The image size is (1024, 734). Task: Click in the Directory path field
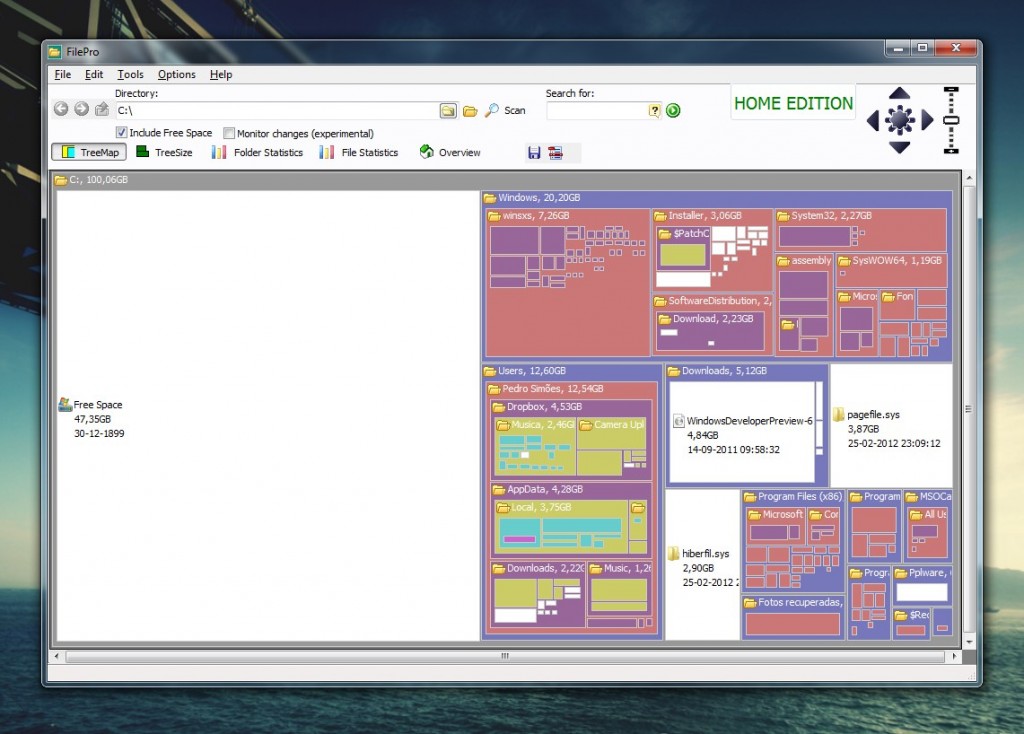[278, 111]
